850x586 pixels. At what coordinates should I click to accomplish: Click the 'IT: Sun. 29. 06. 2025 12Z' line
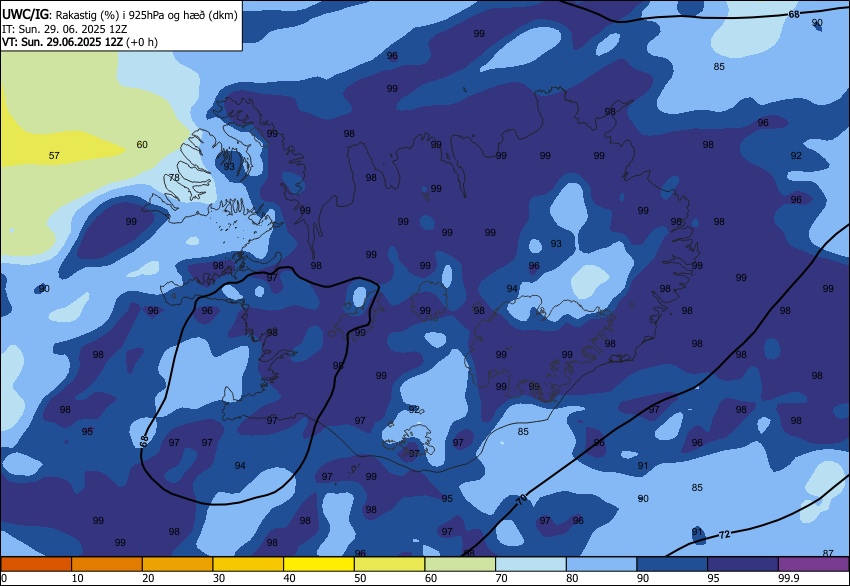(x=65, y=29)
